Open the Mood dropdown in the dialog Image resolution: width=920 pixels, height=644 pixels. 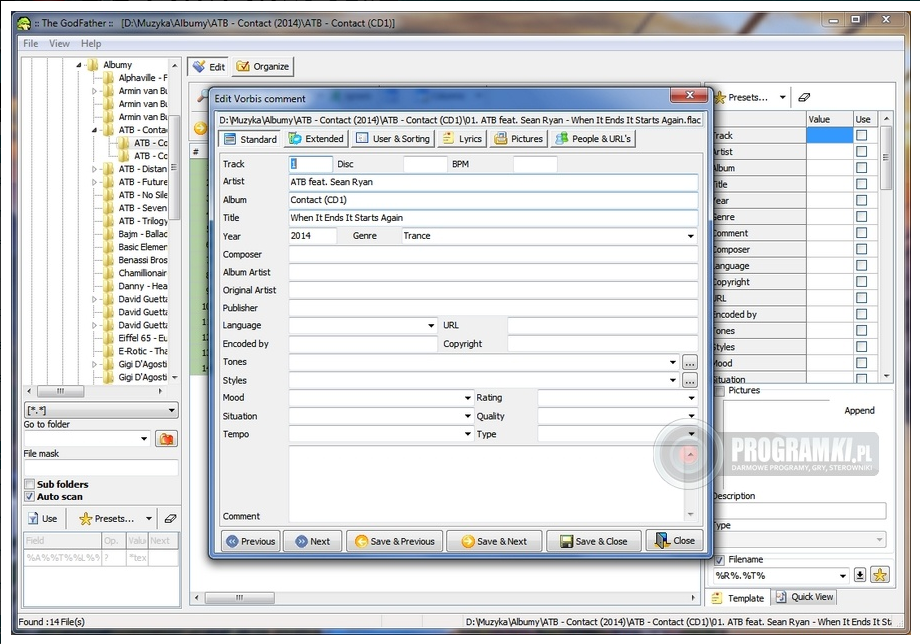(x=468, y=398)
